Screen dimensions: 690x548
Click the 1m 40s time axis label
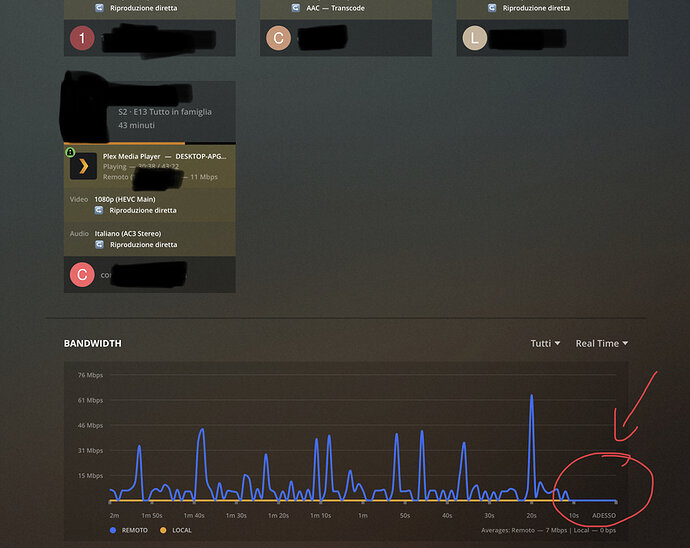pyautogui.click(x=194, y=515)
